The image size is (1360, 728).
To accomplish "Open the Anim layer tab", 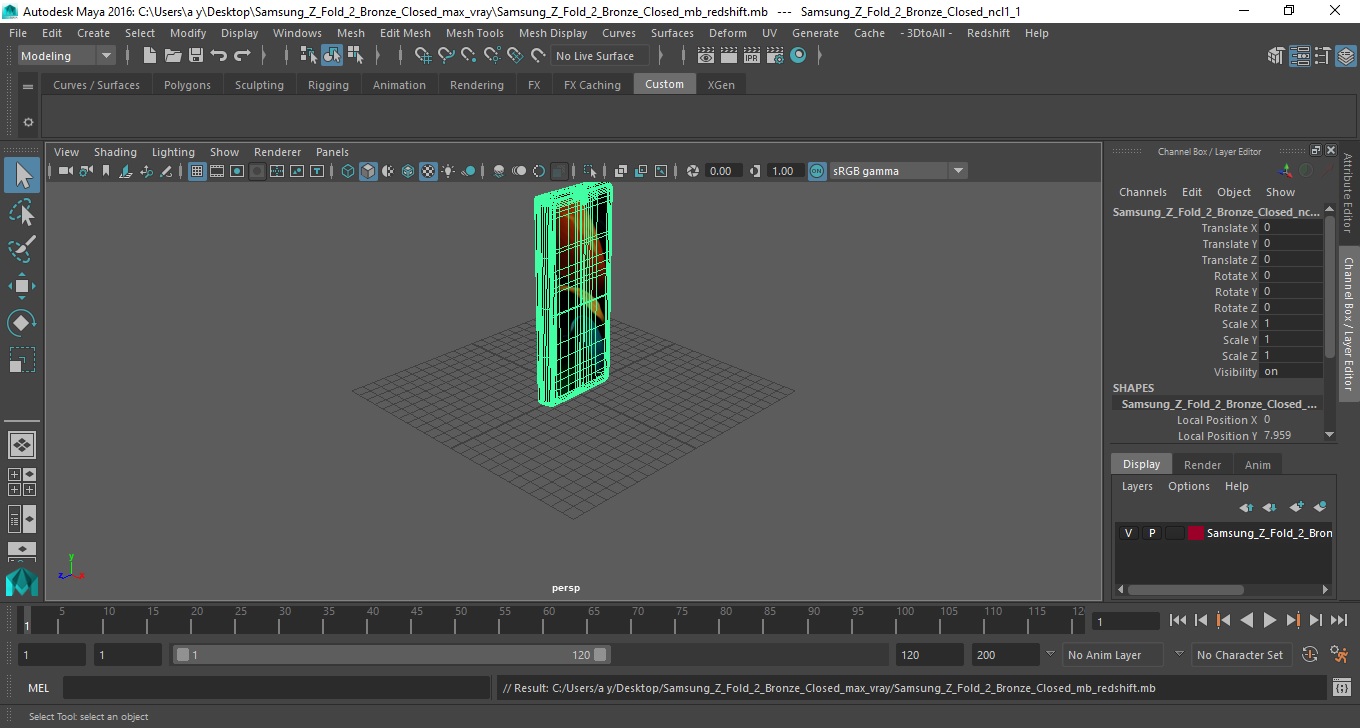I will [x=1258, y=465].
